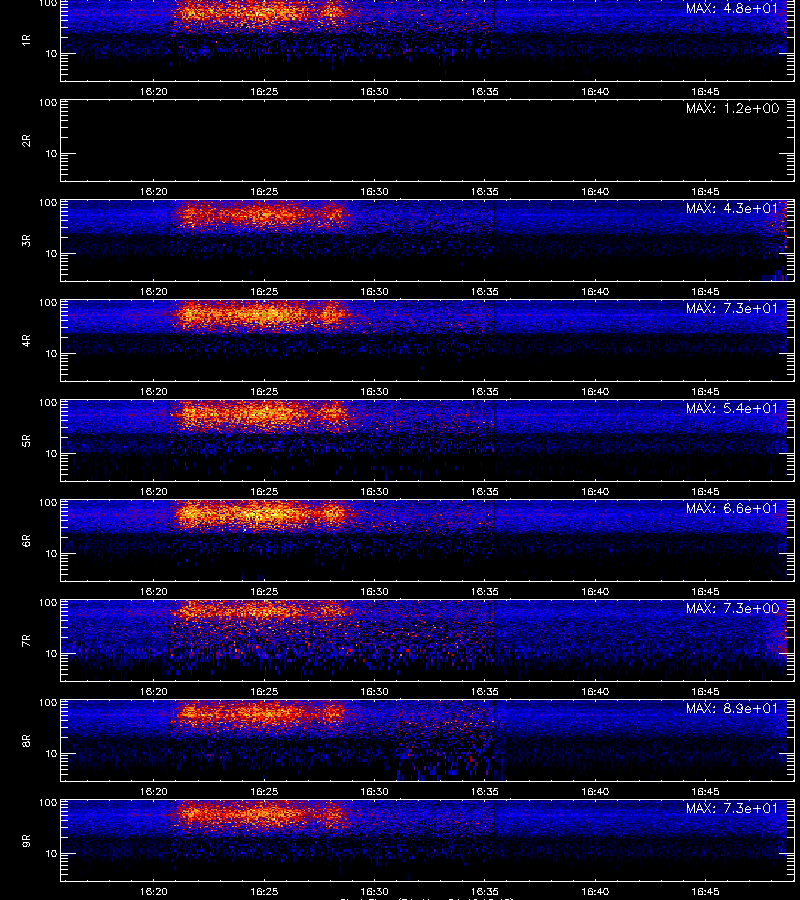Click the 100 y-axis label of panel 6R
This screenshot has width=800, height=900.
(48, 503)
